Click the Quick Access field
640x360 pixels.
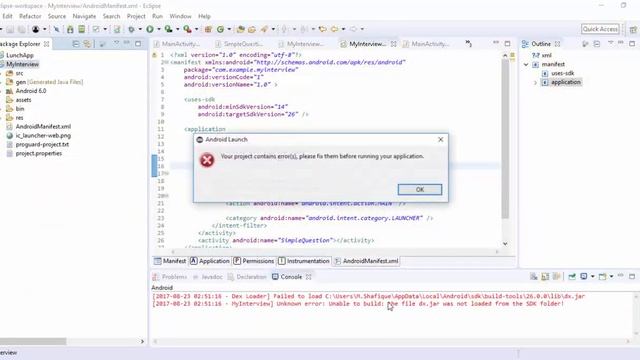click(x=600, y=29)
